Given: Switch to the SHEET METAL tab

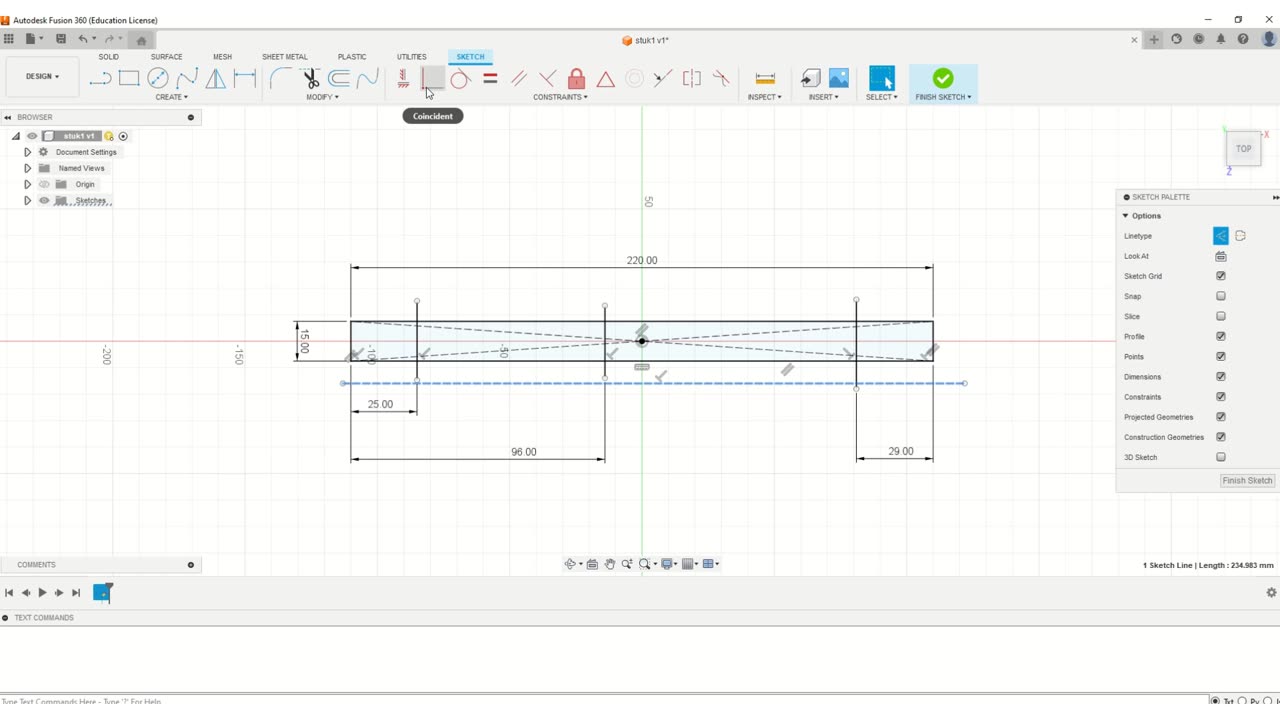Looking at the screenshot, I should point(285,57).
